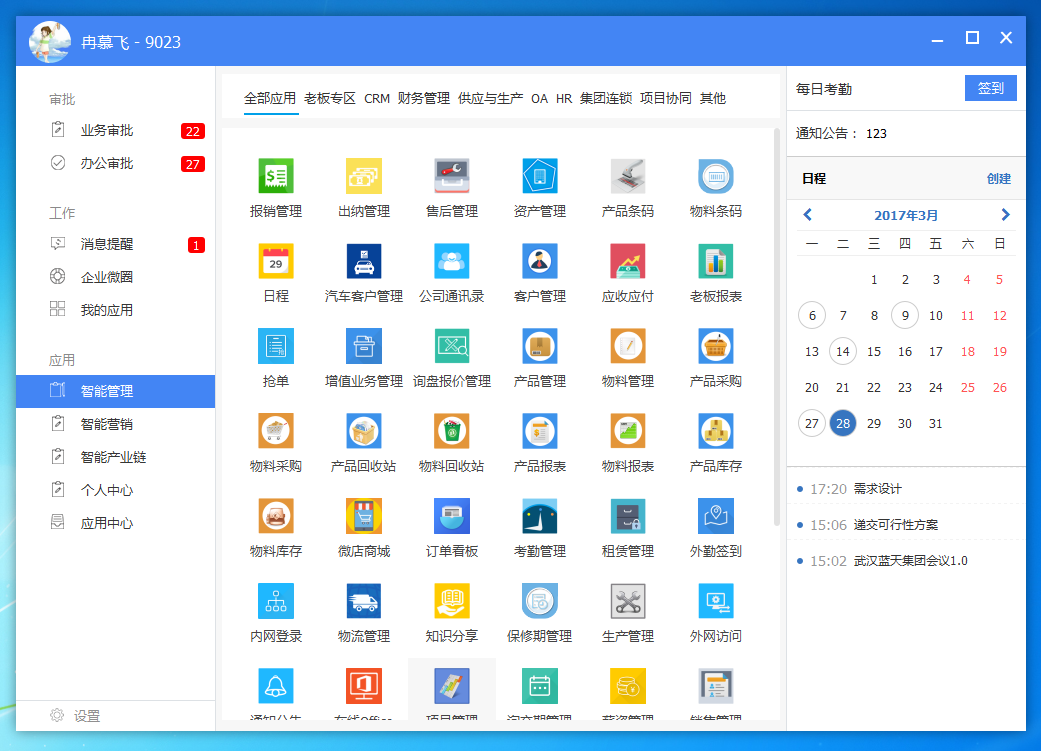Click 创建 to create schedule
Screen dimensions: 1041x751
click(x=999, y=179)
